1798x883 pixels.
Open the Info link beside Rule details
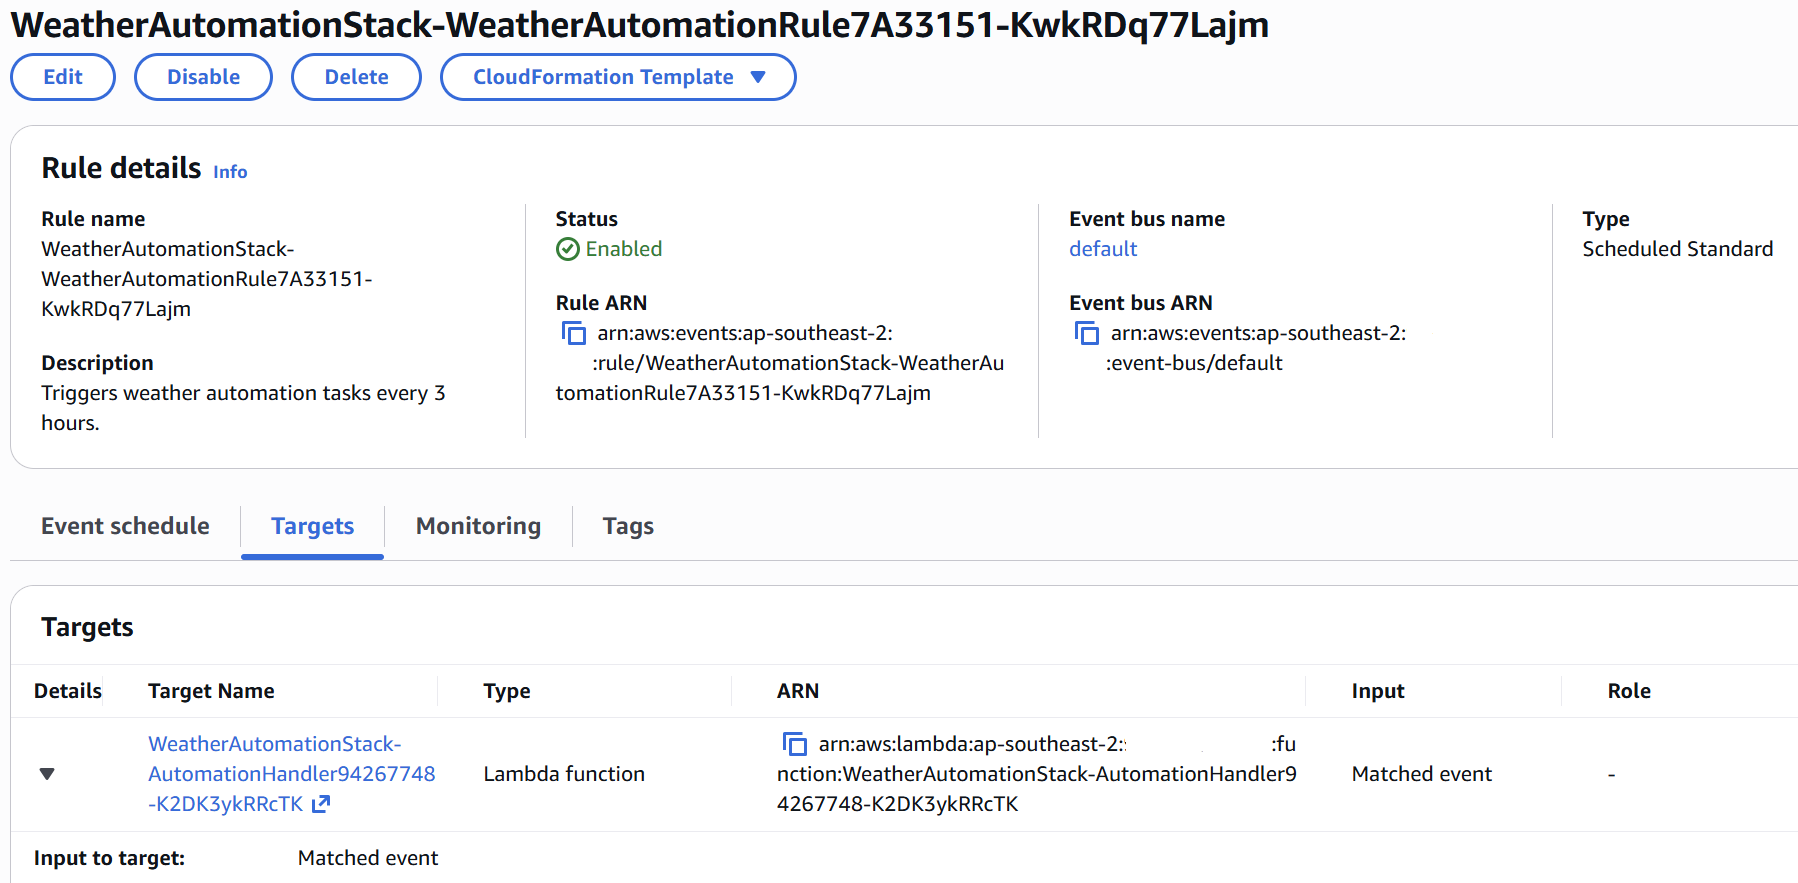(x=230, y=172)
